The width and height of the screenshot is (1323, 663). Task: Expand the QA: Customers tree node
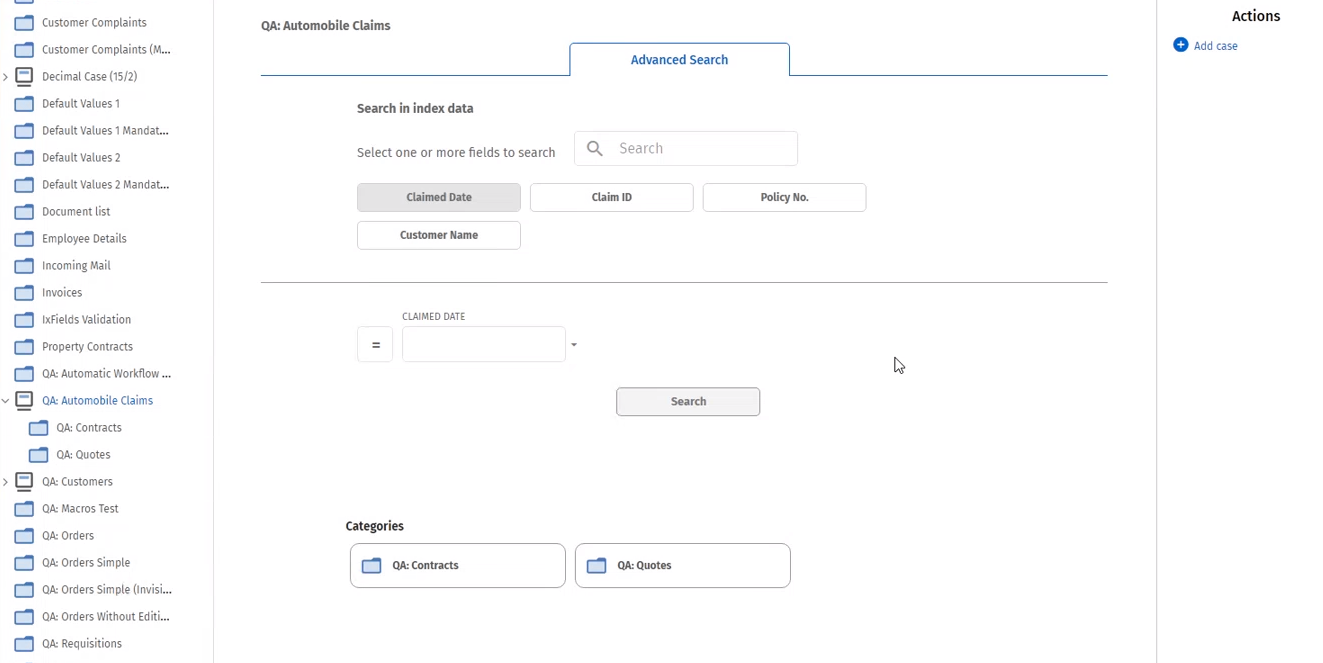6,482
